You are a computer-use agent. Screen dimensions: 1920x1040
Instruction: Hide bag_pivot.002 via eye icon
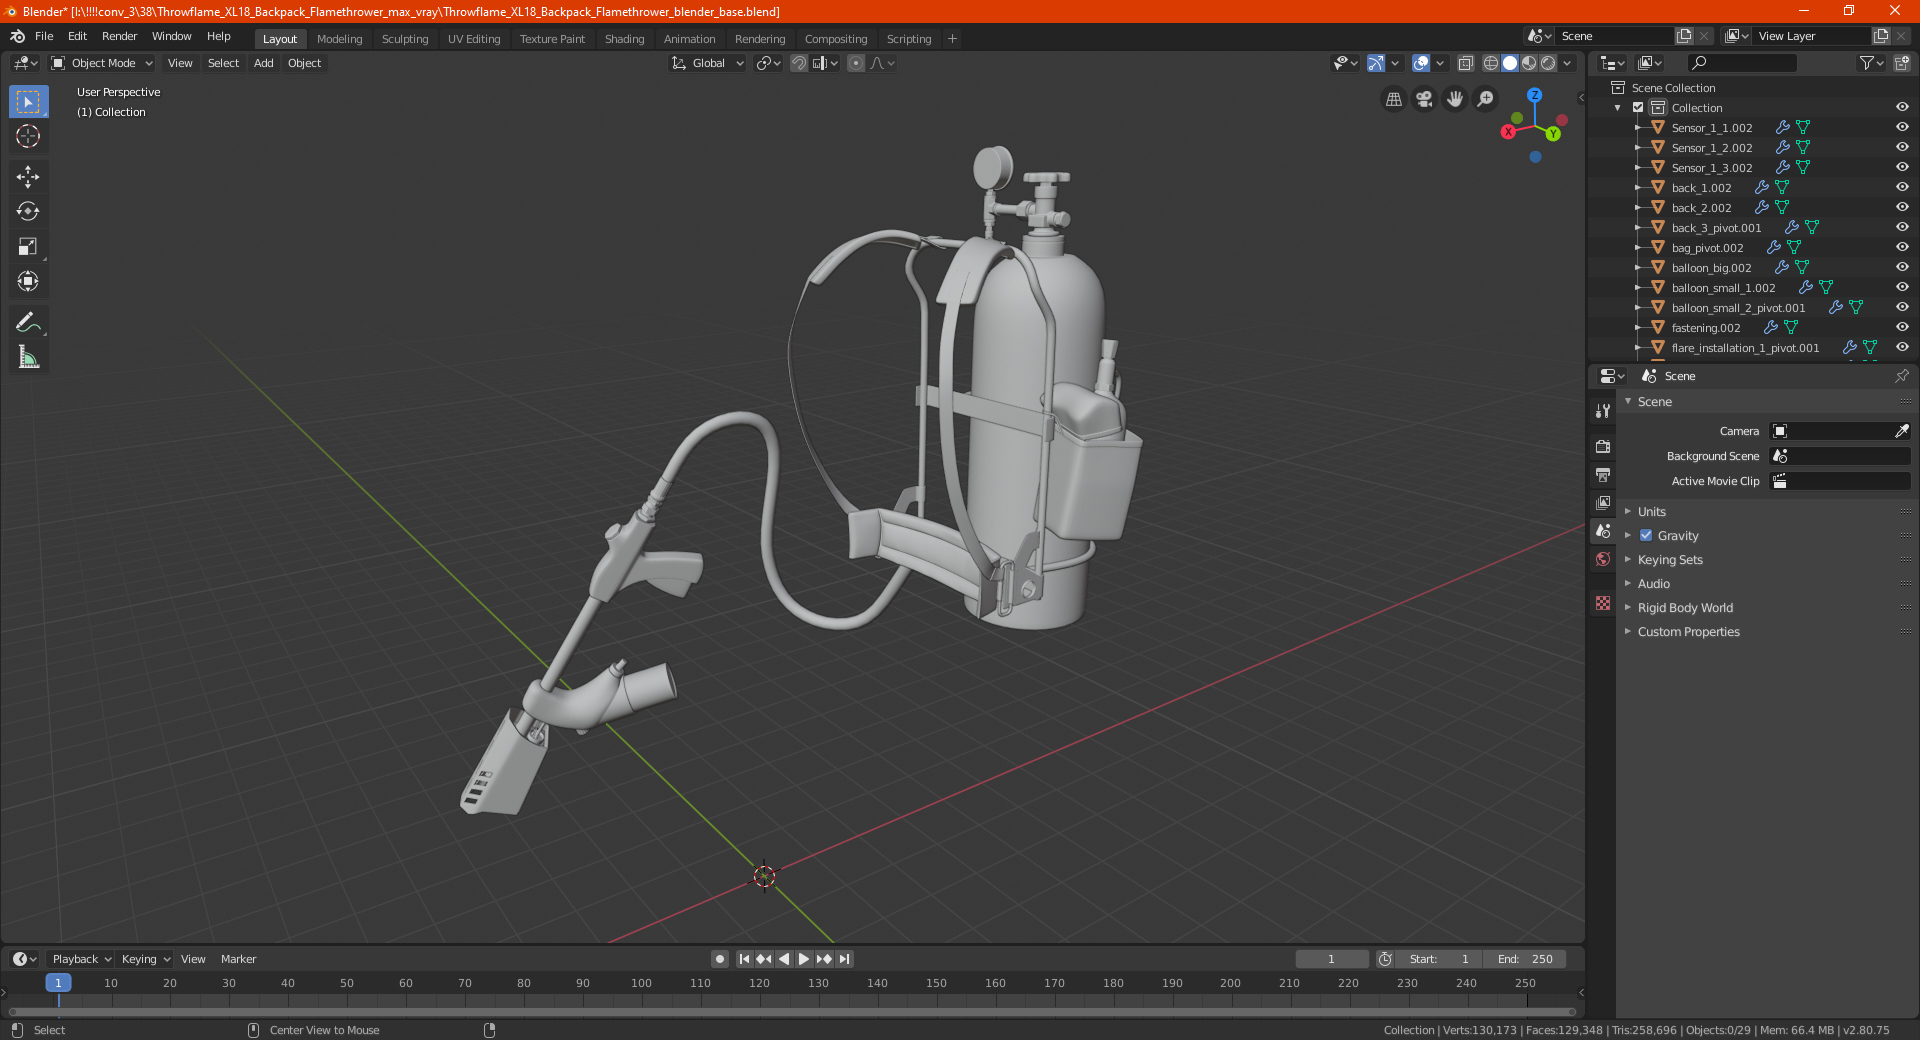pos(1902,247)
